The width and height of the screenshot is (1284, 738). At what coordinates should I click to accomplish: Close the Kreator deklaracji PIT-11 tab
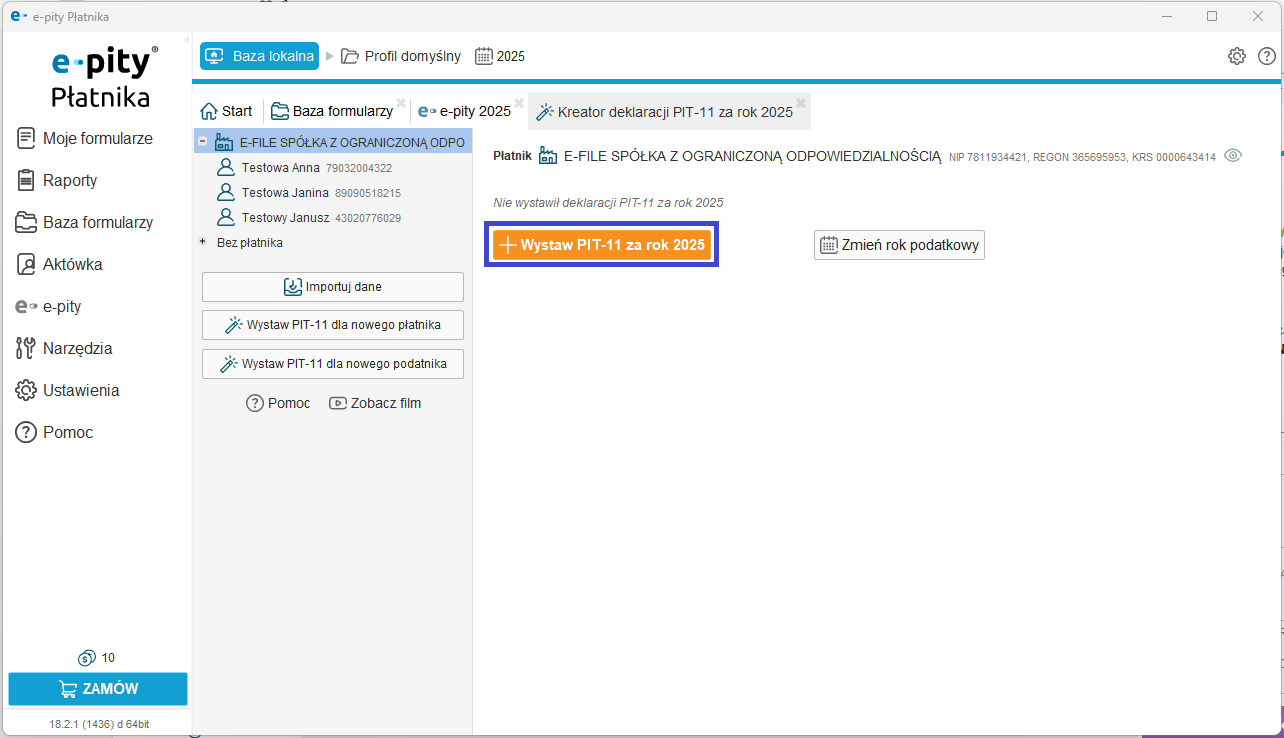tap(801, 103)
